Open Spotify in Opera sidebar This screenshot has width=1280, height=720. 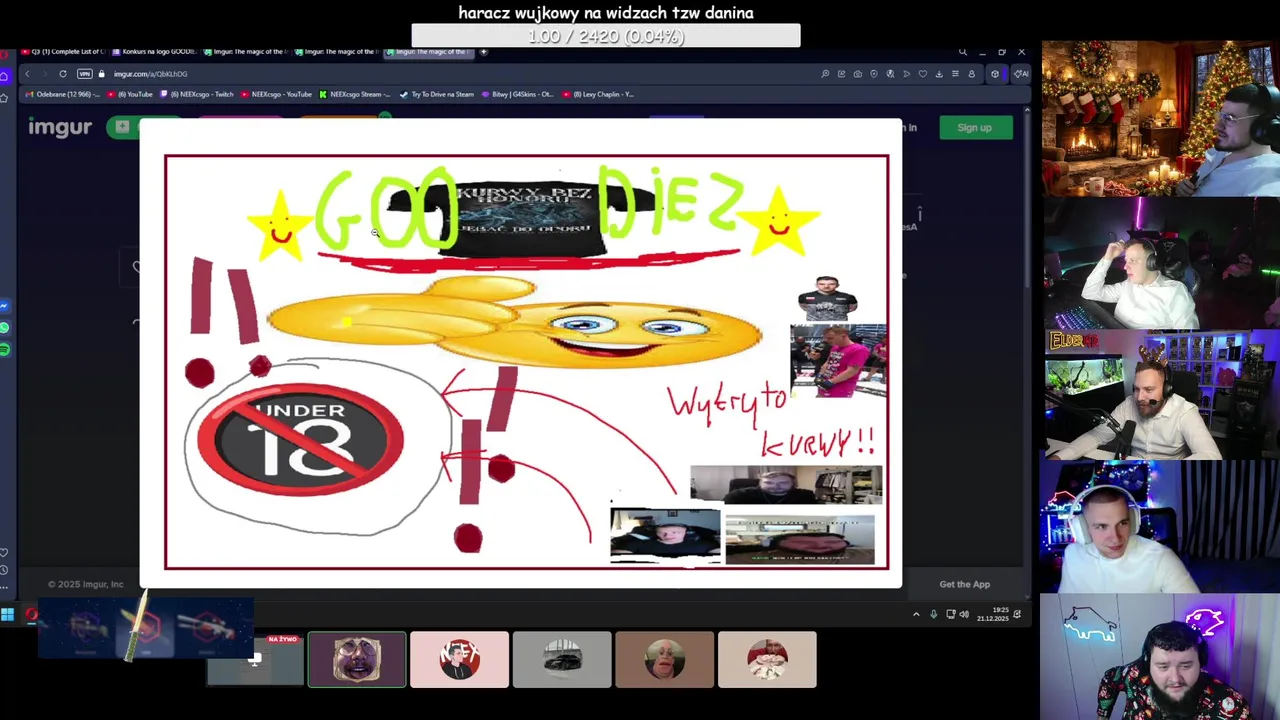click(5, 349)
